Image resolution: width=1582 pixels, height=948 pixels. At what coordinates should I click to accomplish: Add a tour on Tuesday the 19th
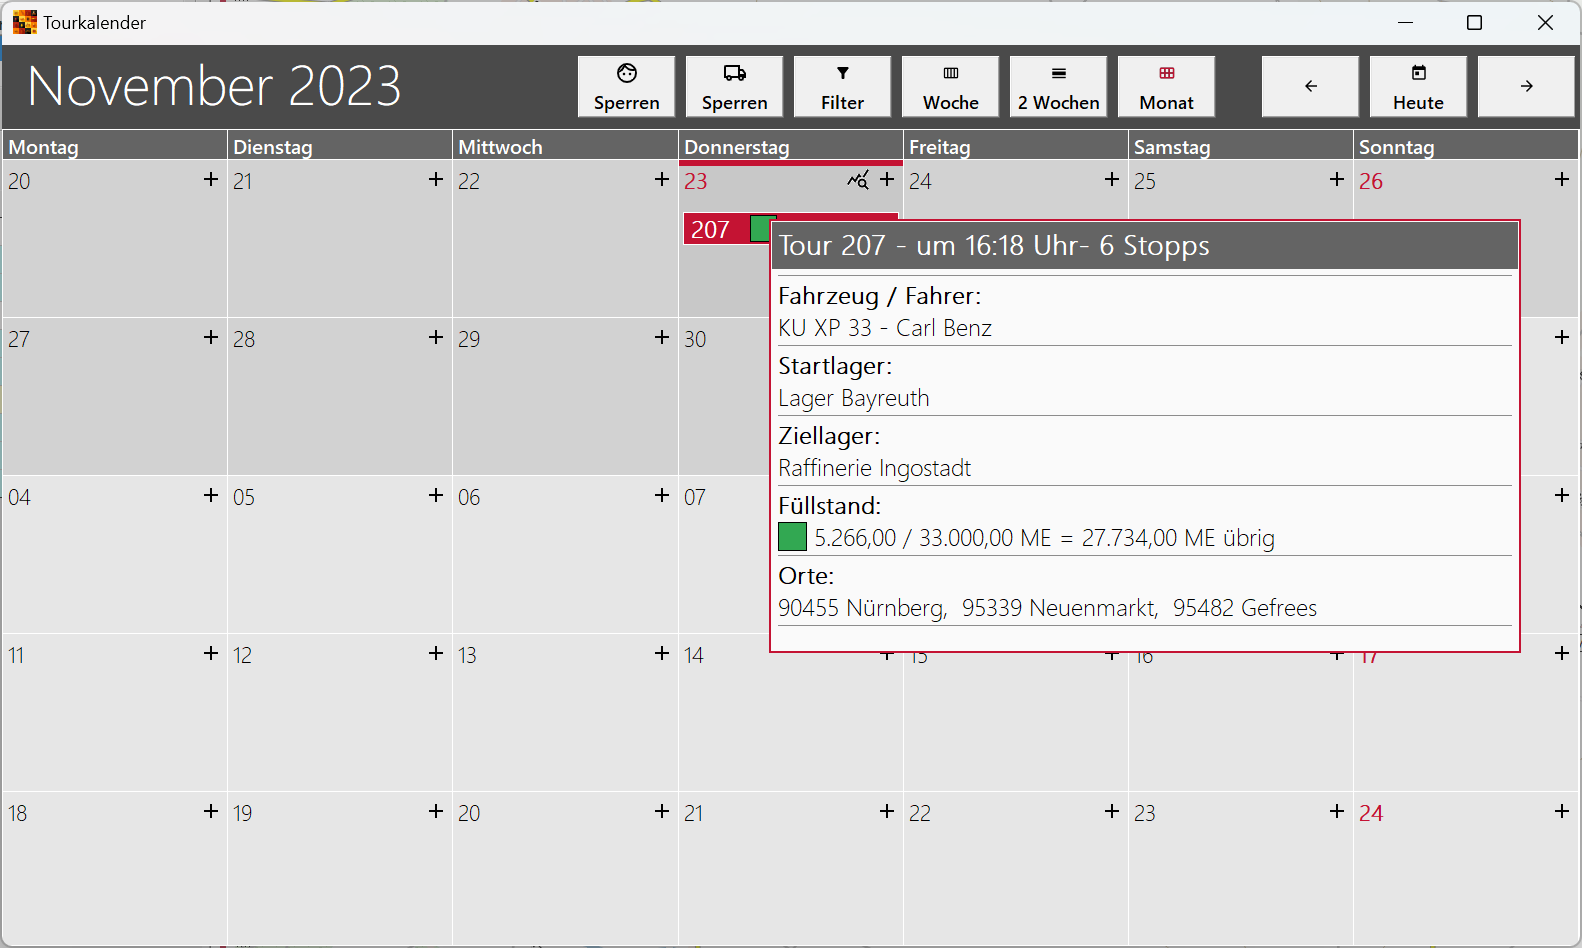point(435,811)
